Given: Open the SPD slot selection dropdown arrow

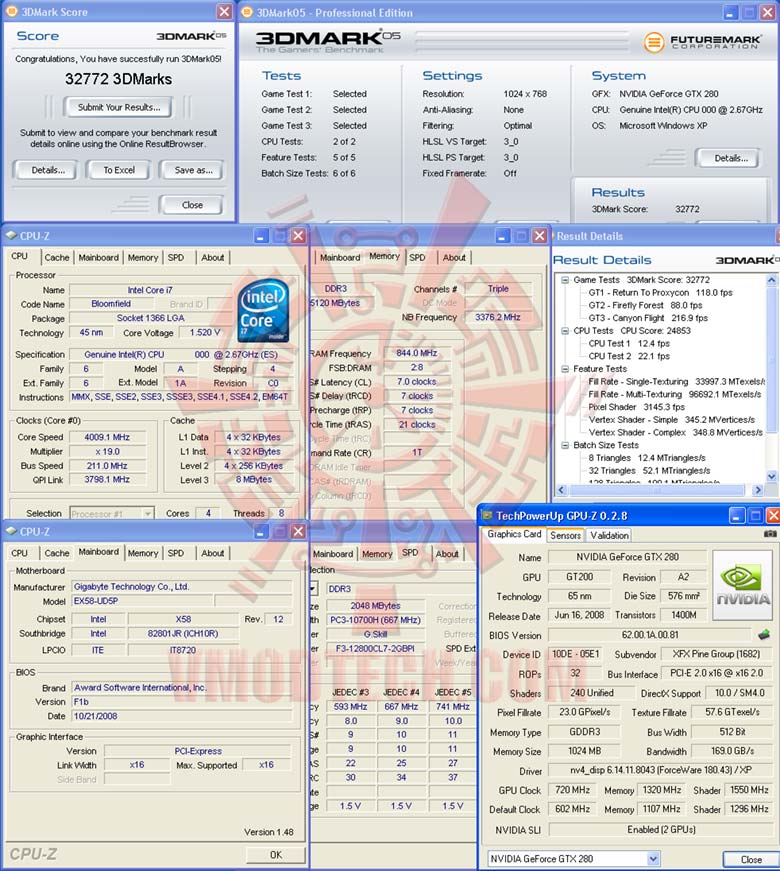Looking at the screenshot, I should pyautogui.click(x=314, y=588).
